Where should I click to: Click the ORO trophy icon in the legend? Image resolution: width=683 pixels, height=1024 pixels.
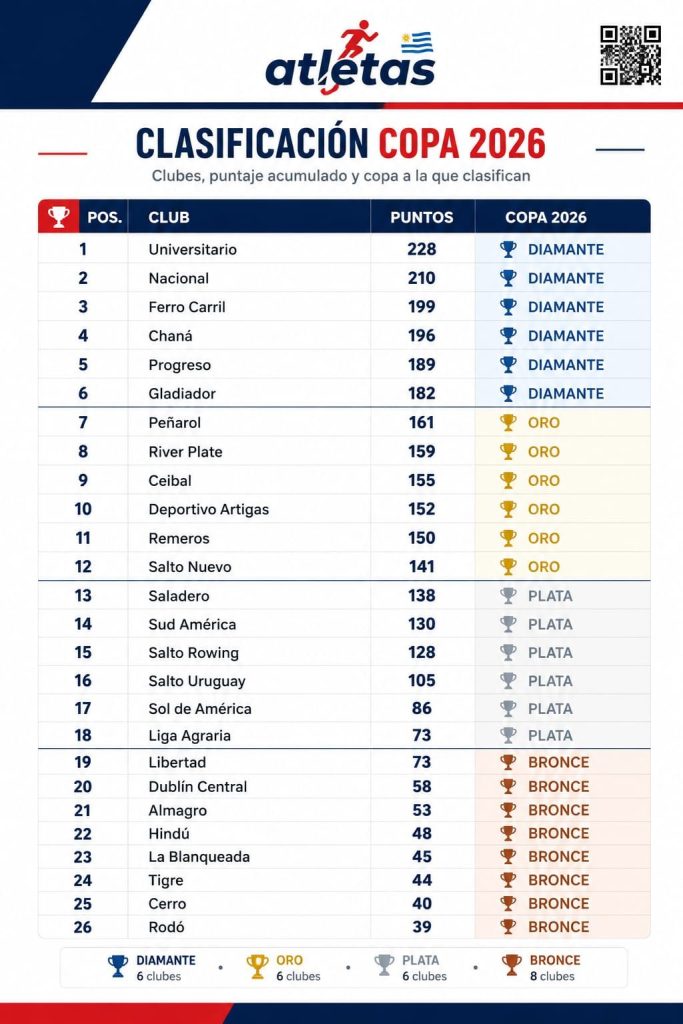click(257, 967)
